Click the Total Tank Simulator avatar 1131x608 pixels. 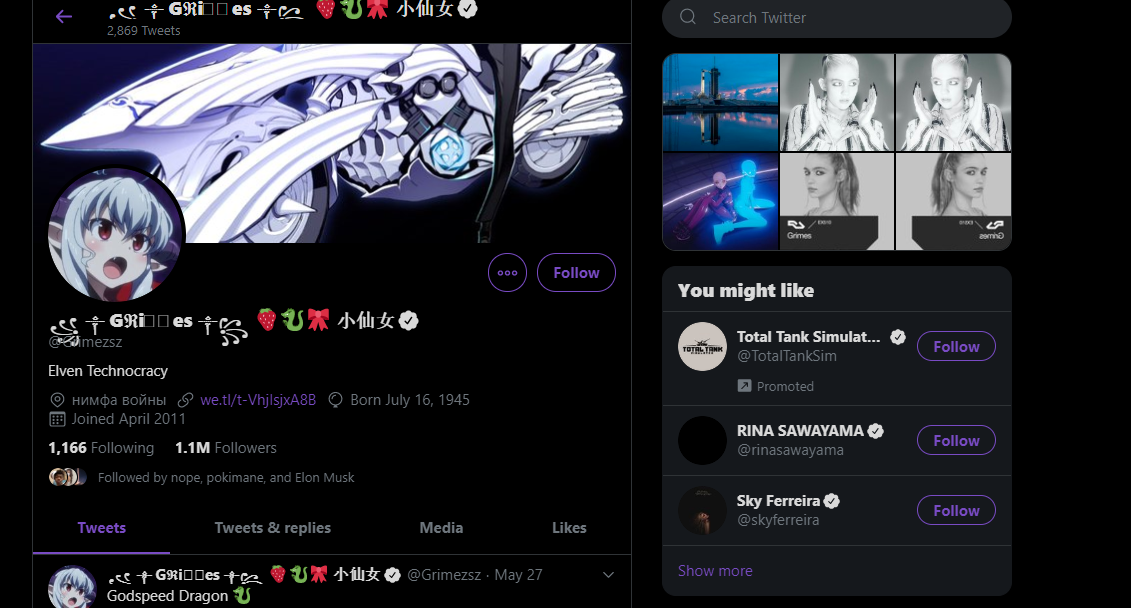pos(702,347)
